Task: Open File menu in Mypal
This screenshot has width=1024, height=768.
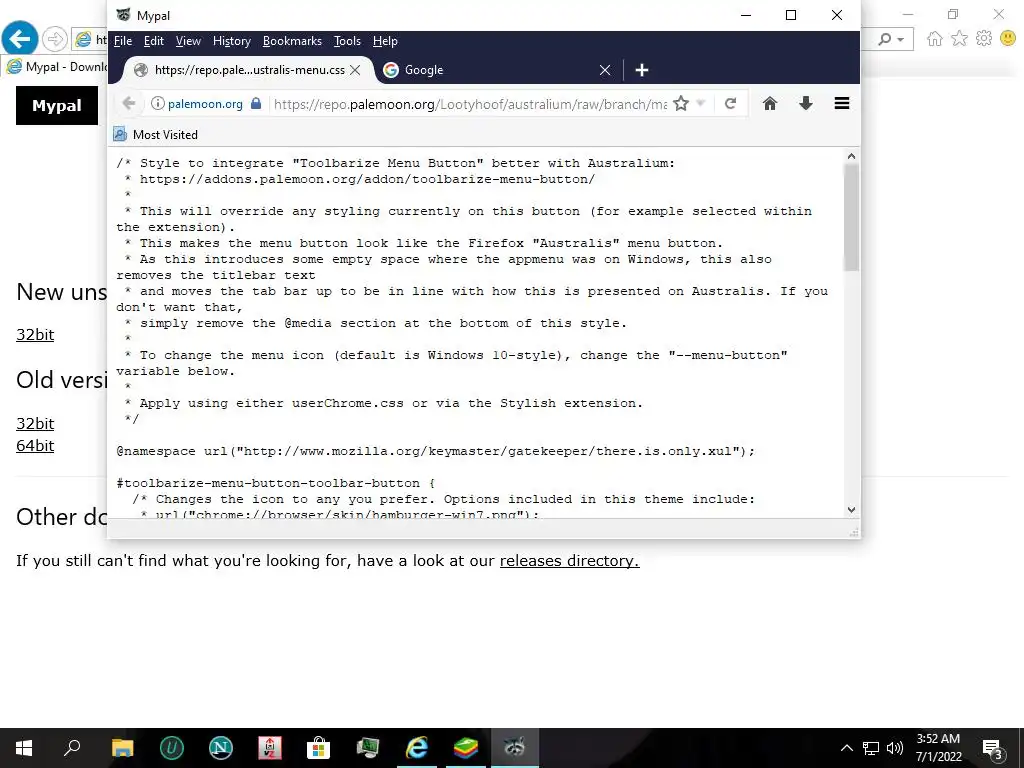Action: [x=123, y=40]
